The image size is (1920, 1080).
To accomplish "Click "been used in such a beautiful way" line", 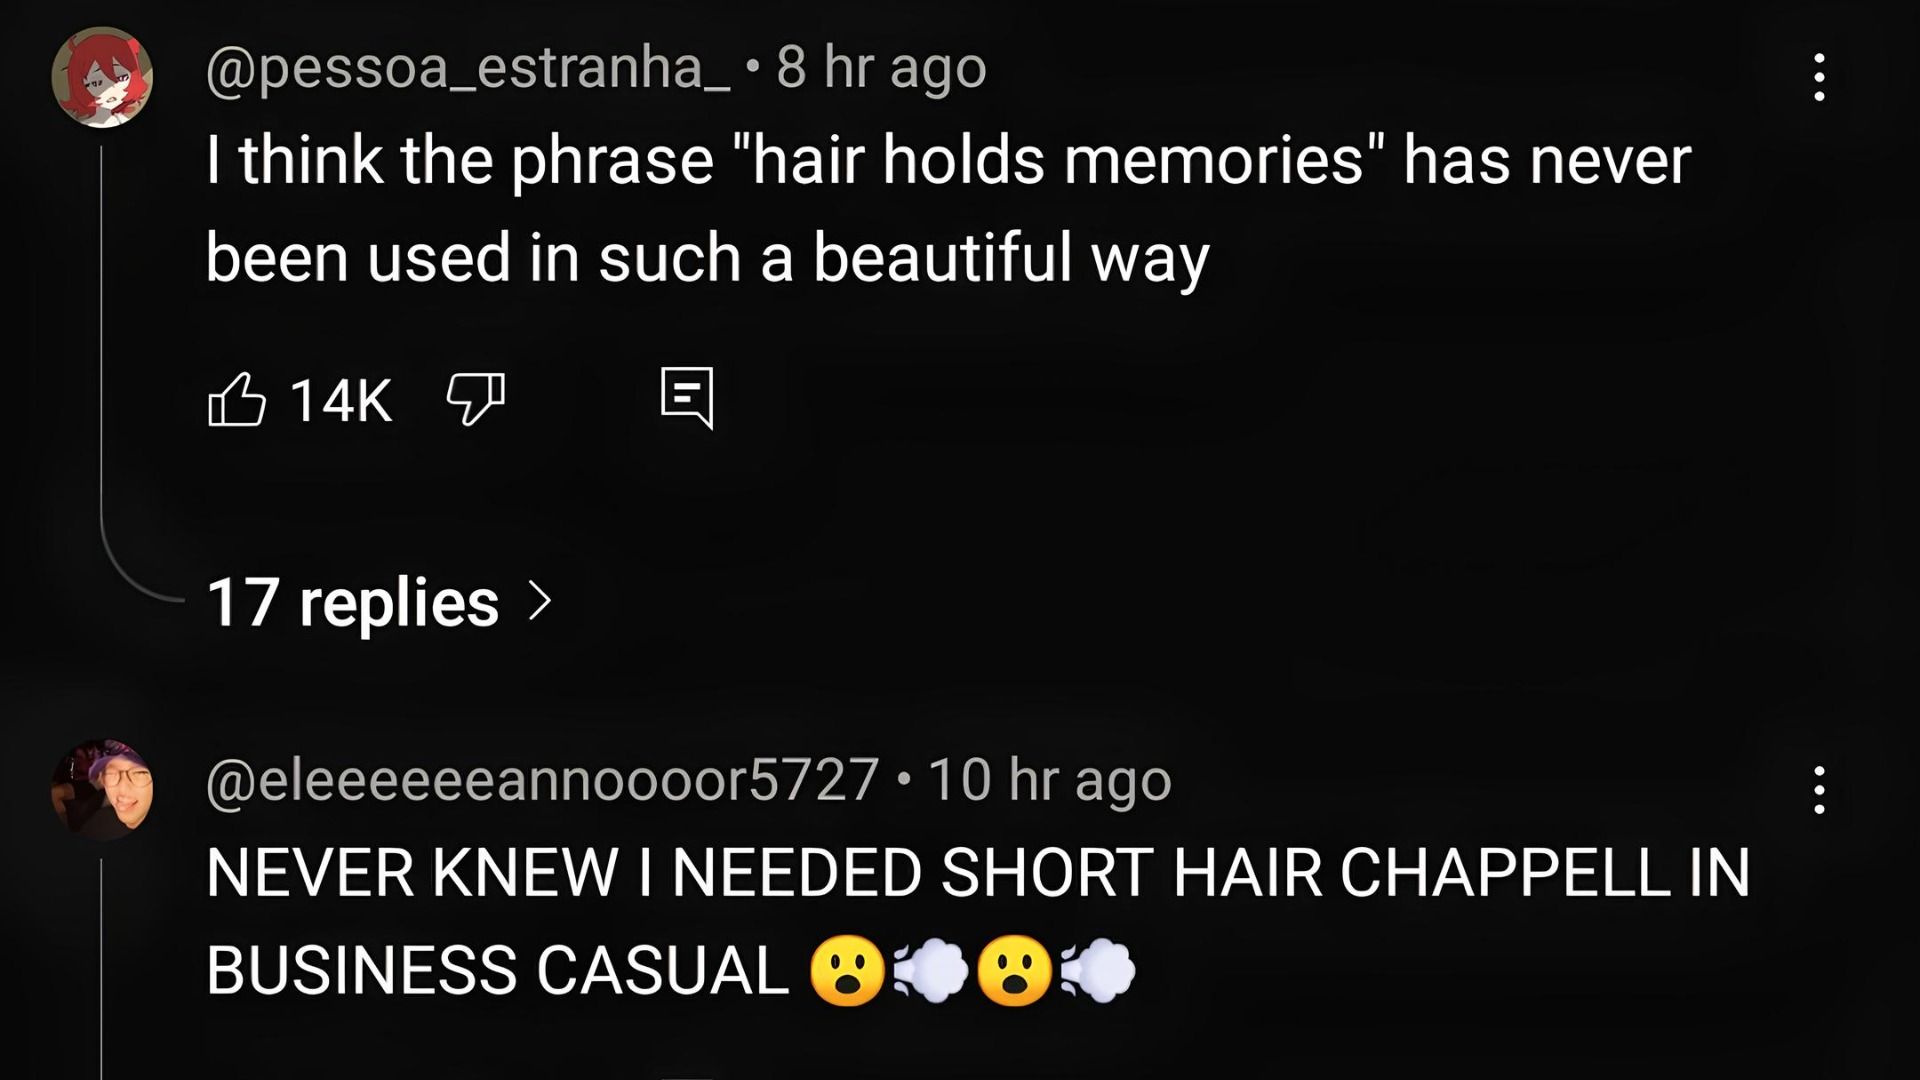I will pos(708,258).
